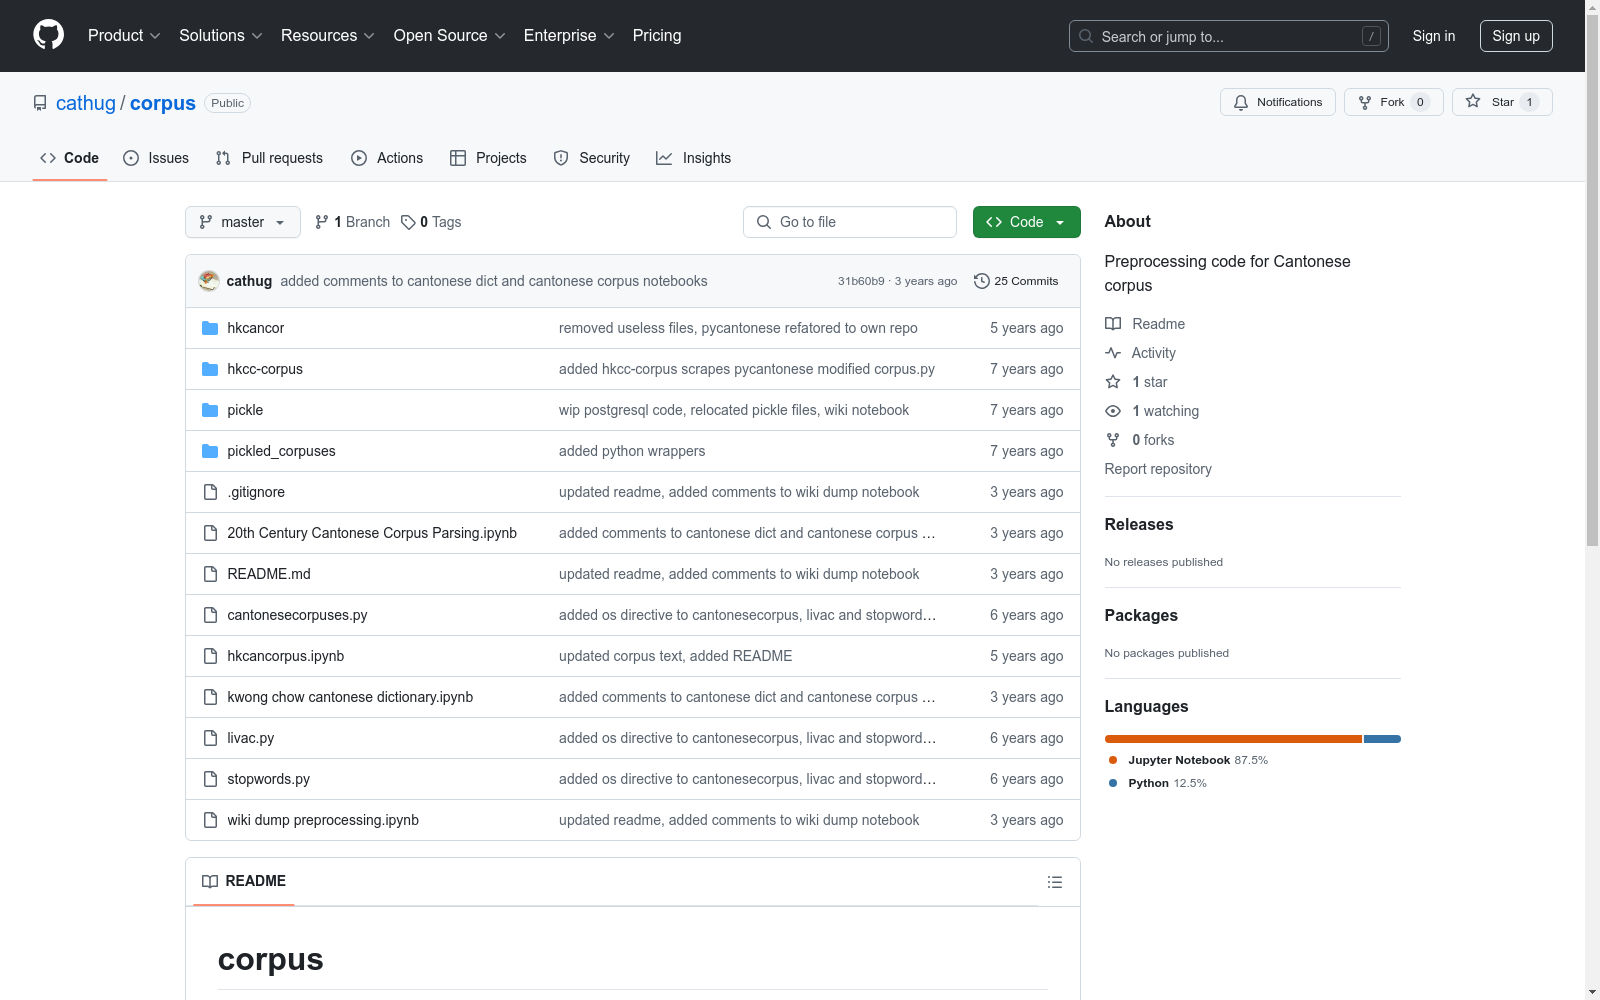Click the hkcancor folder icon
This screenshot has width=1600, height=1000.
coord(210,328)
